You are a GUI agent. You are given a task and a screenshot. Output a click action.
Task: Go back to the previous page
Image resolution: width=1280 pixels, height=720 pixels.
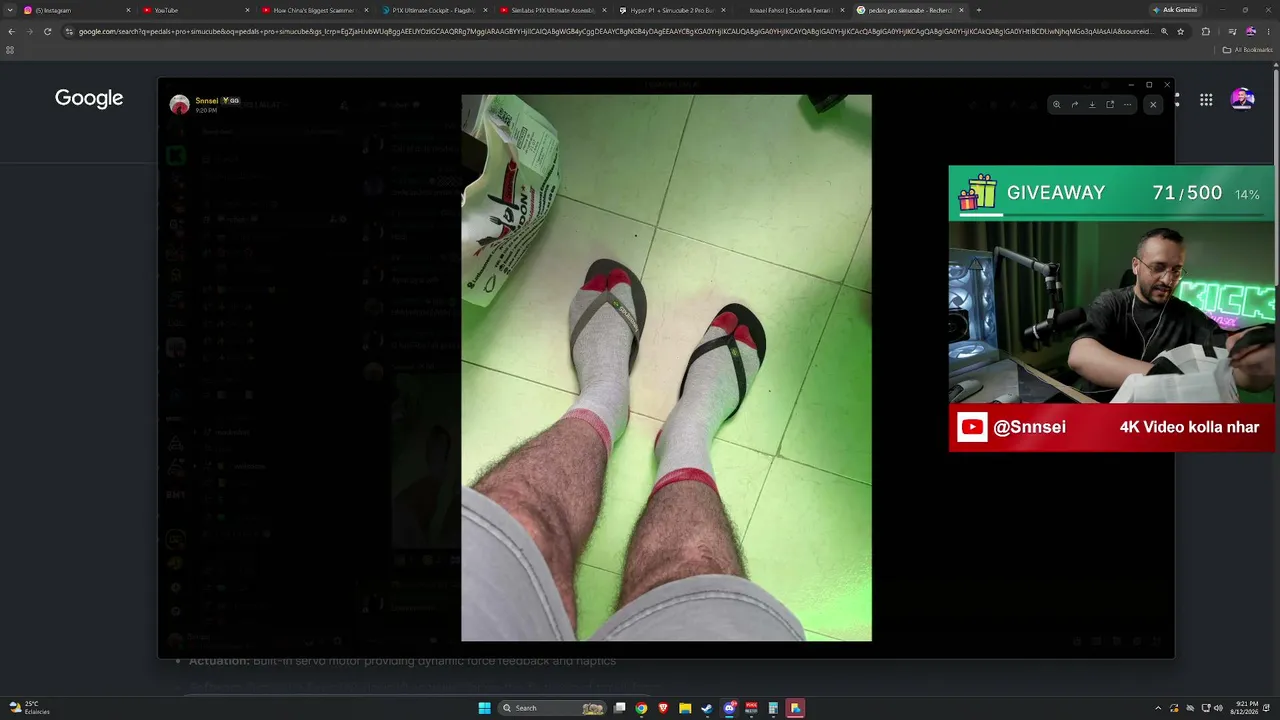(x=11, y=31)
